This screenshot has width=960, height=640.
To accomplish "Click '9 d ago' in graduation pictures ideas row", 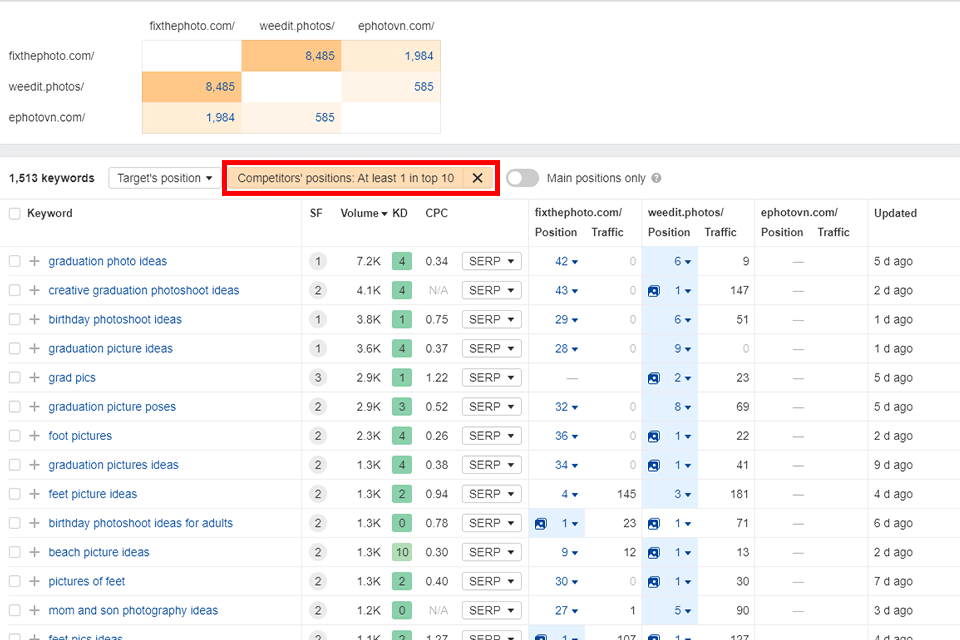I will (893, 465).
